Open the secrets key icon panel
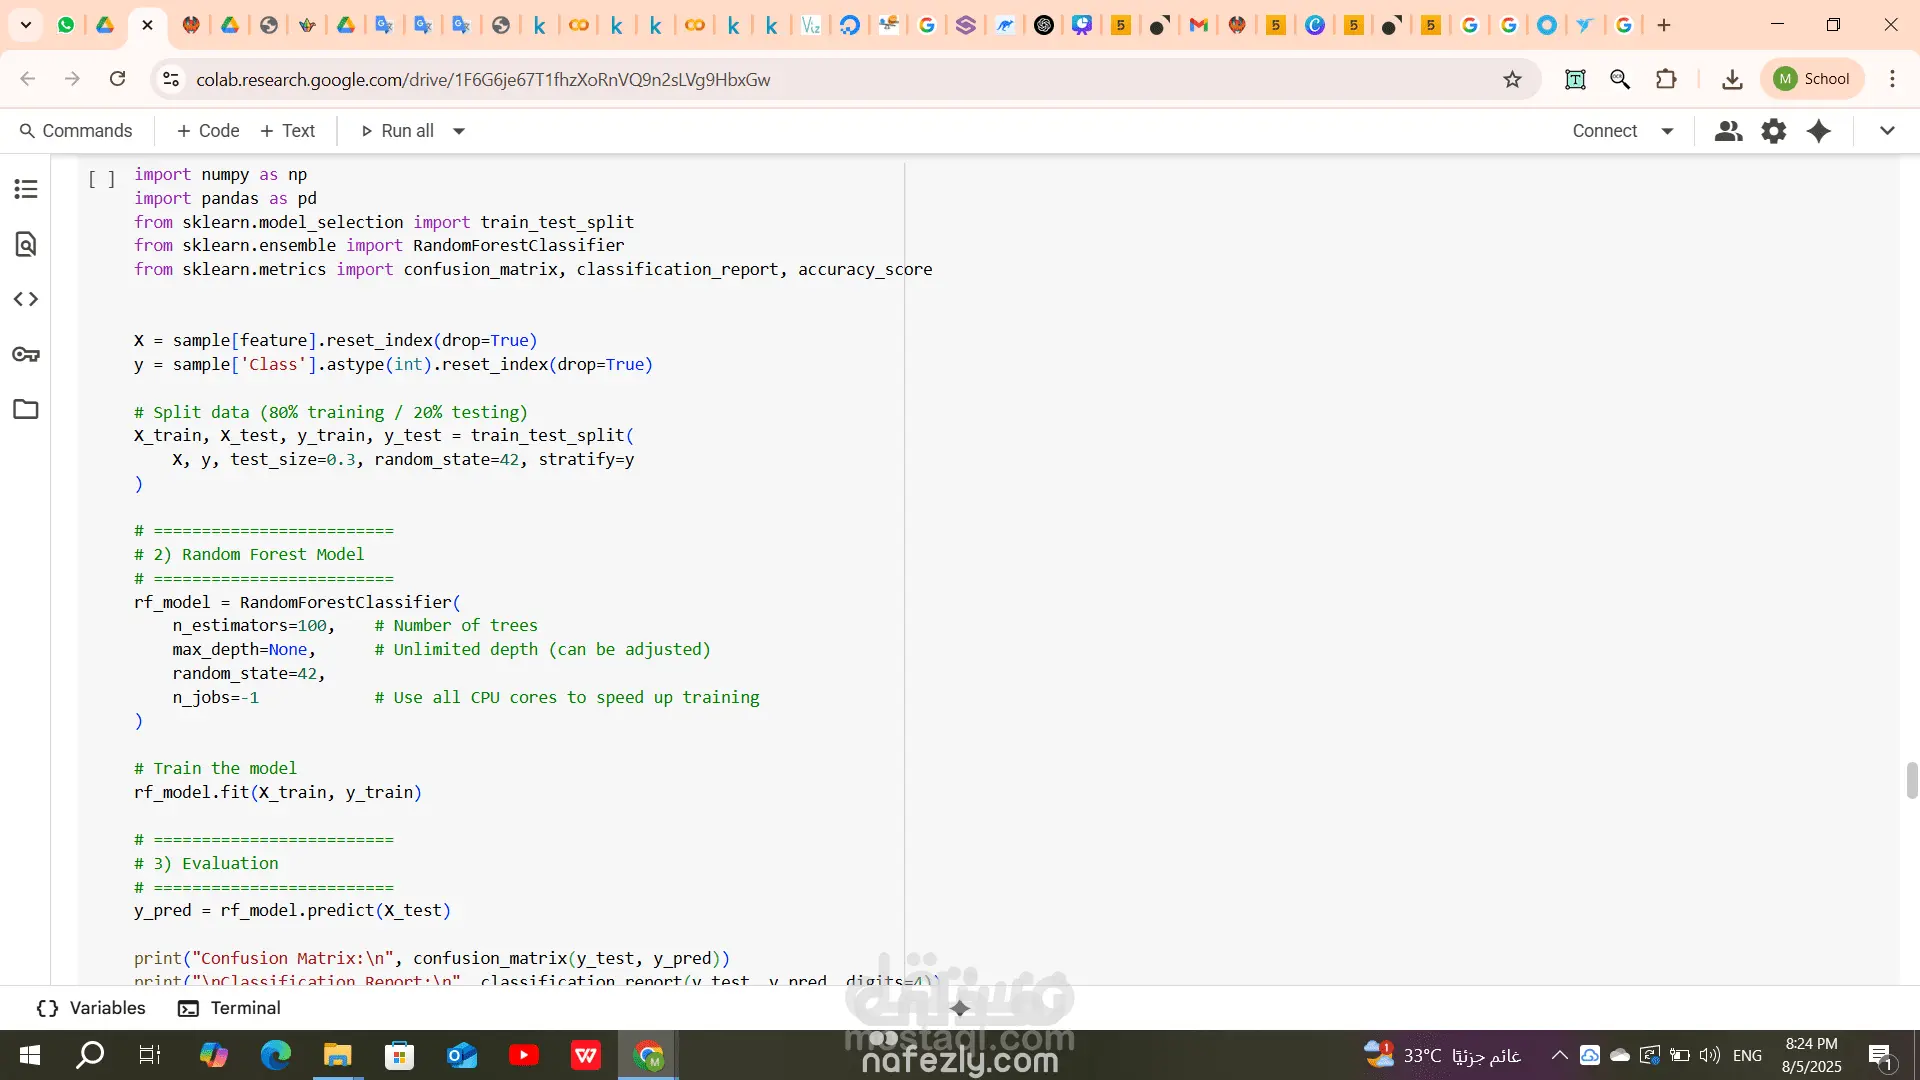 click(x=26, y=354)
